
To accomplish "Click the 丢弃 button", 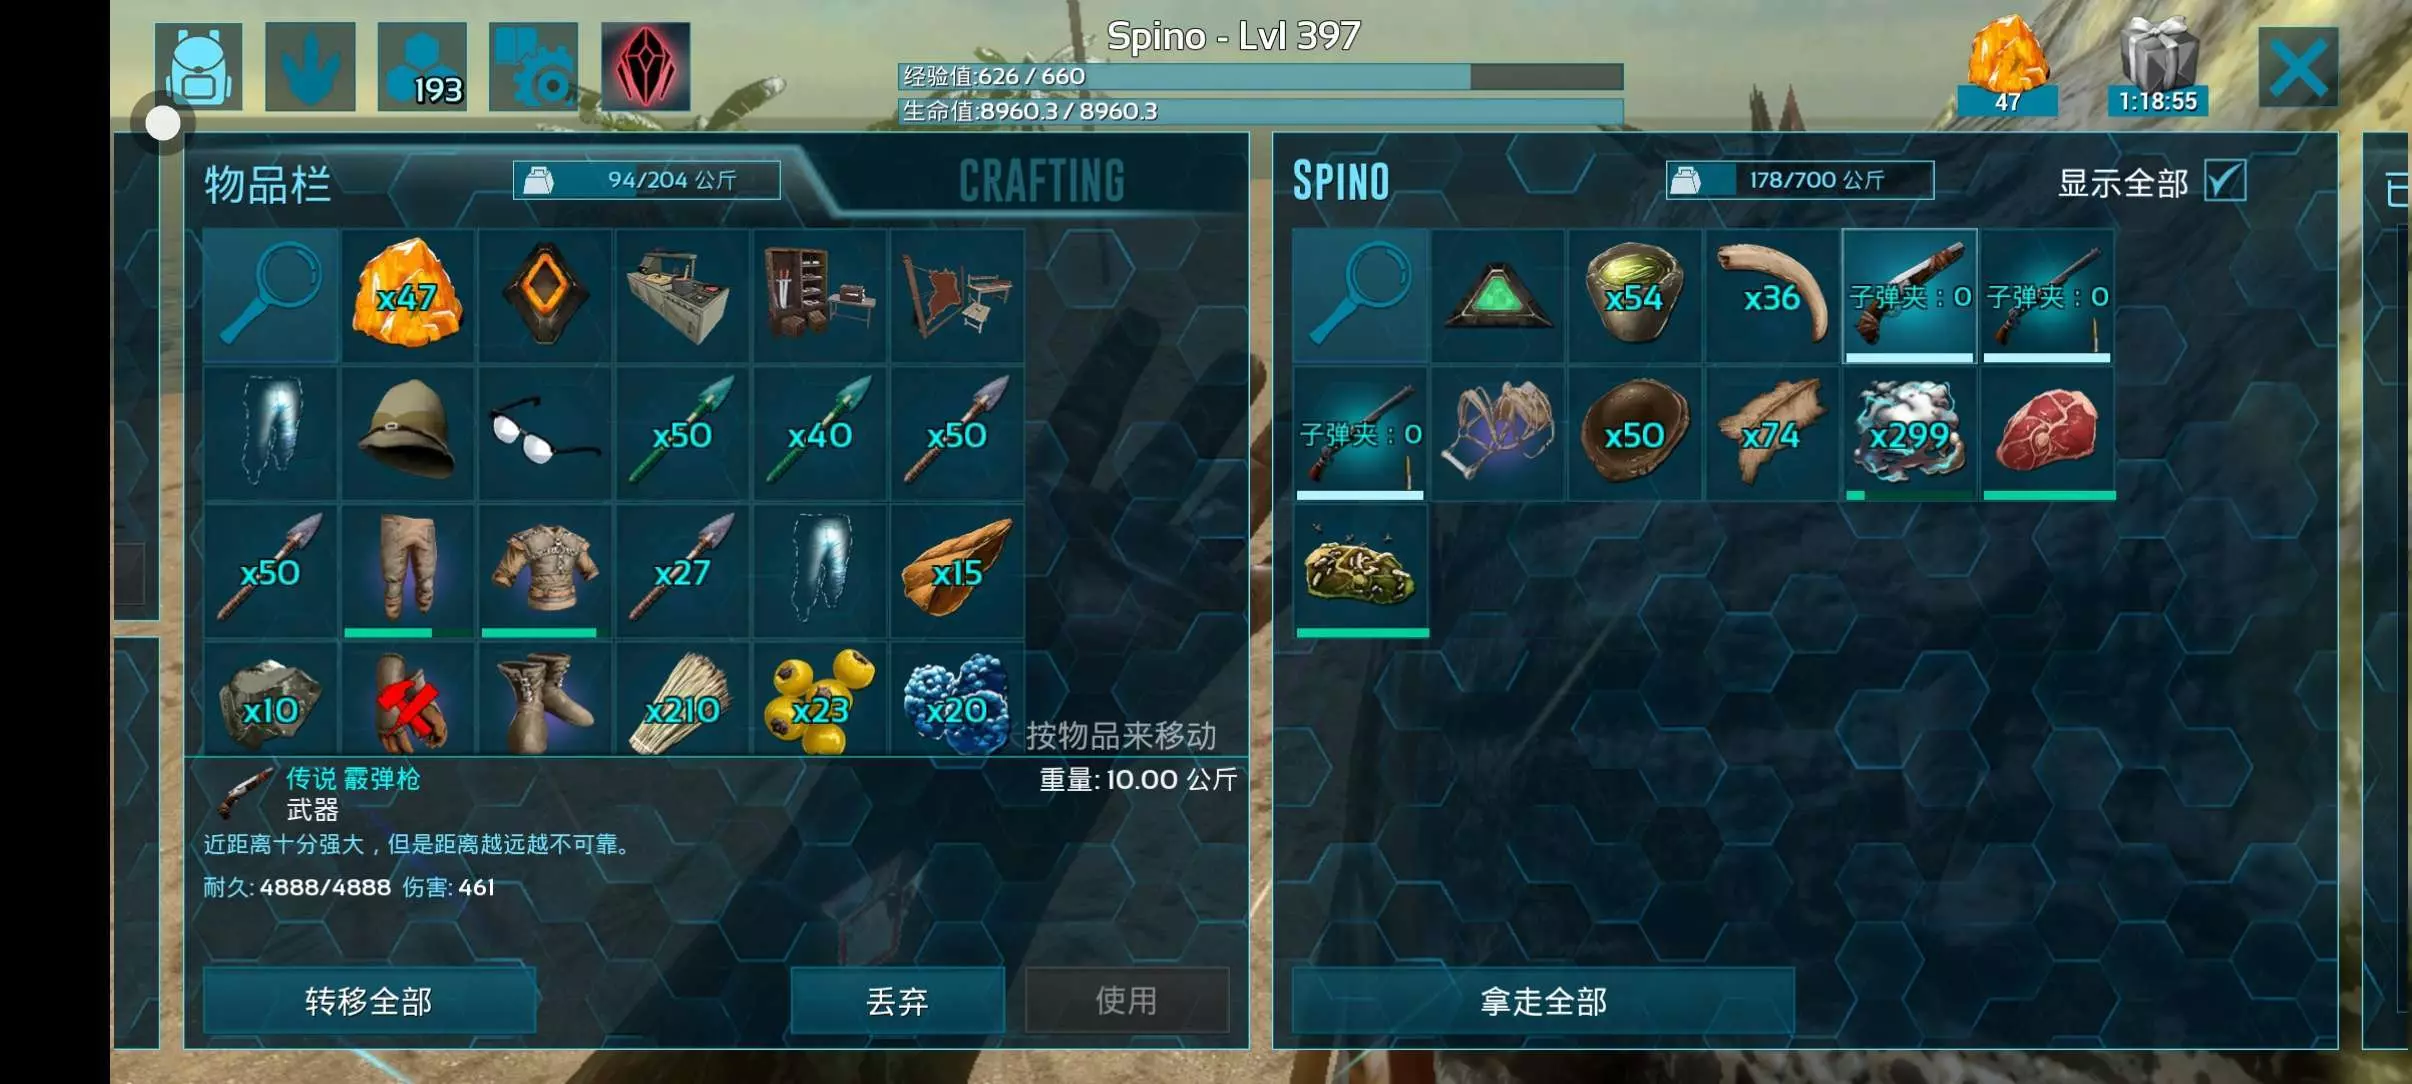I will [897, 1000].
